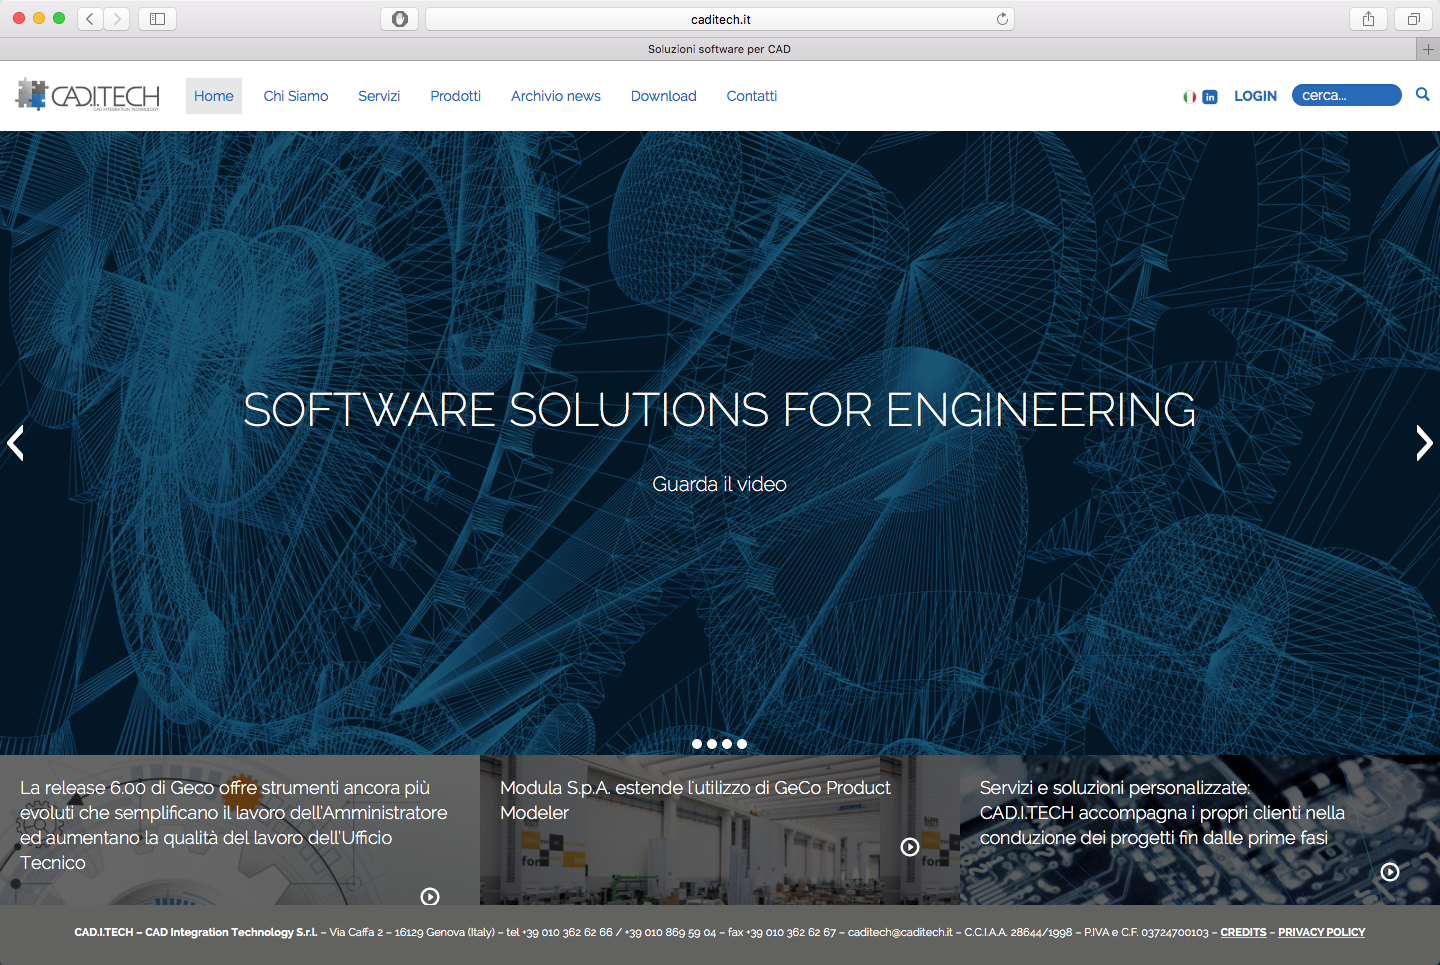The width and height of the screenshot is (1440, 965).
Task: Open the Download menu item
Action: pyautogui.click(x=664, y=96)
